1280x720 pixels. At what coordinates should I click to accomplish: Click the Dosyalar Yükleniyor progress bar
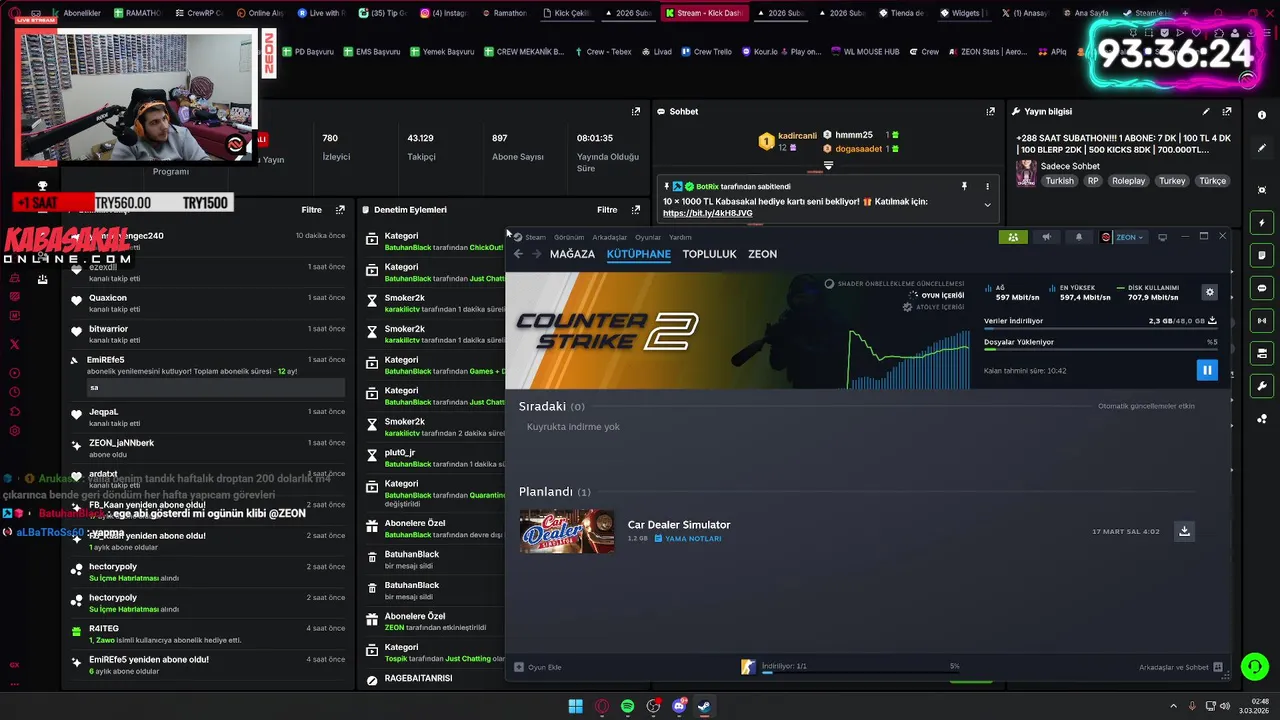[x=1100, y=349]
